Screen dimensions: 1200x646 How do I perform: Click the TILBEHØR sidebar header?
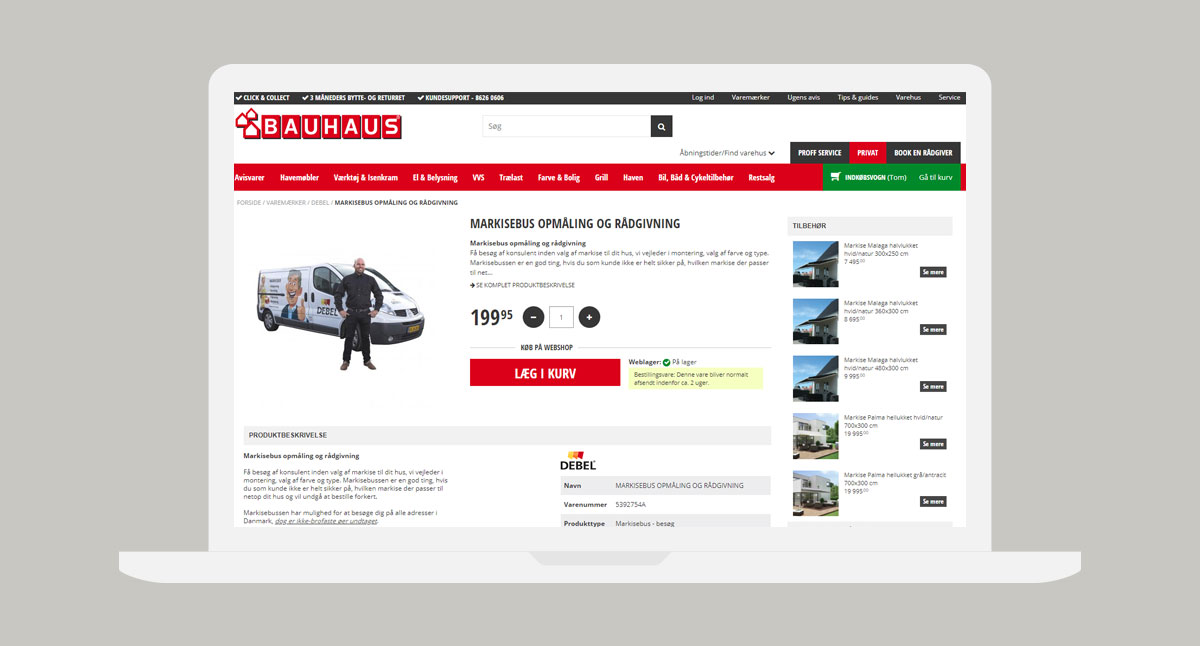870,226
